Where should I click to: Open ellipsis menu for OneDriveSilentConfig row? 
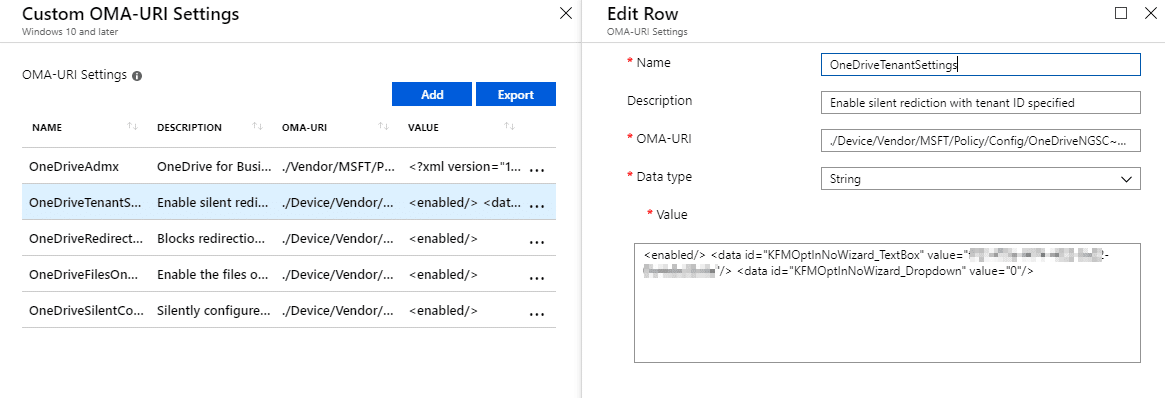tap(536, 314)
